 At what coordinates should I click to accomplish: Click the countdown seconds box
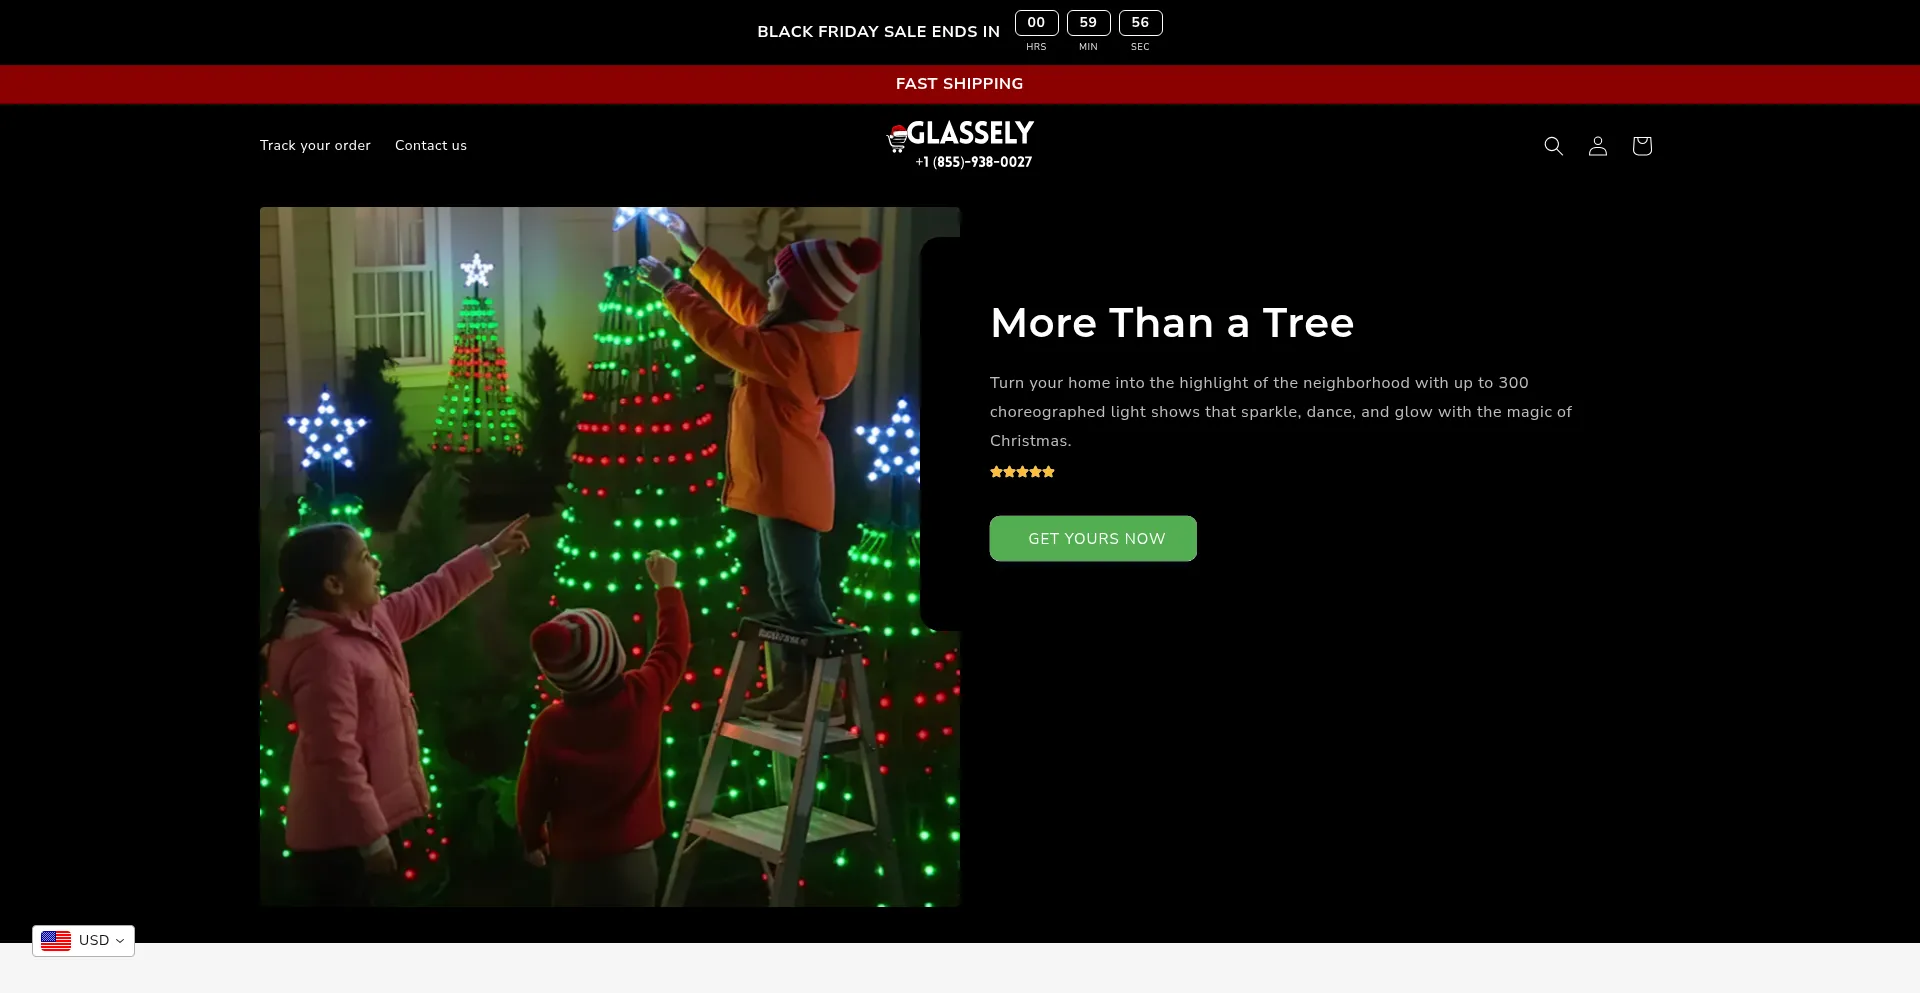(x=1140, y=23)
